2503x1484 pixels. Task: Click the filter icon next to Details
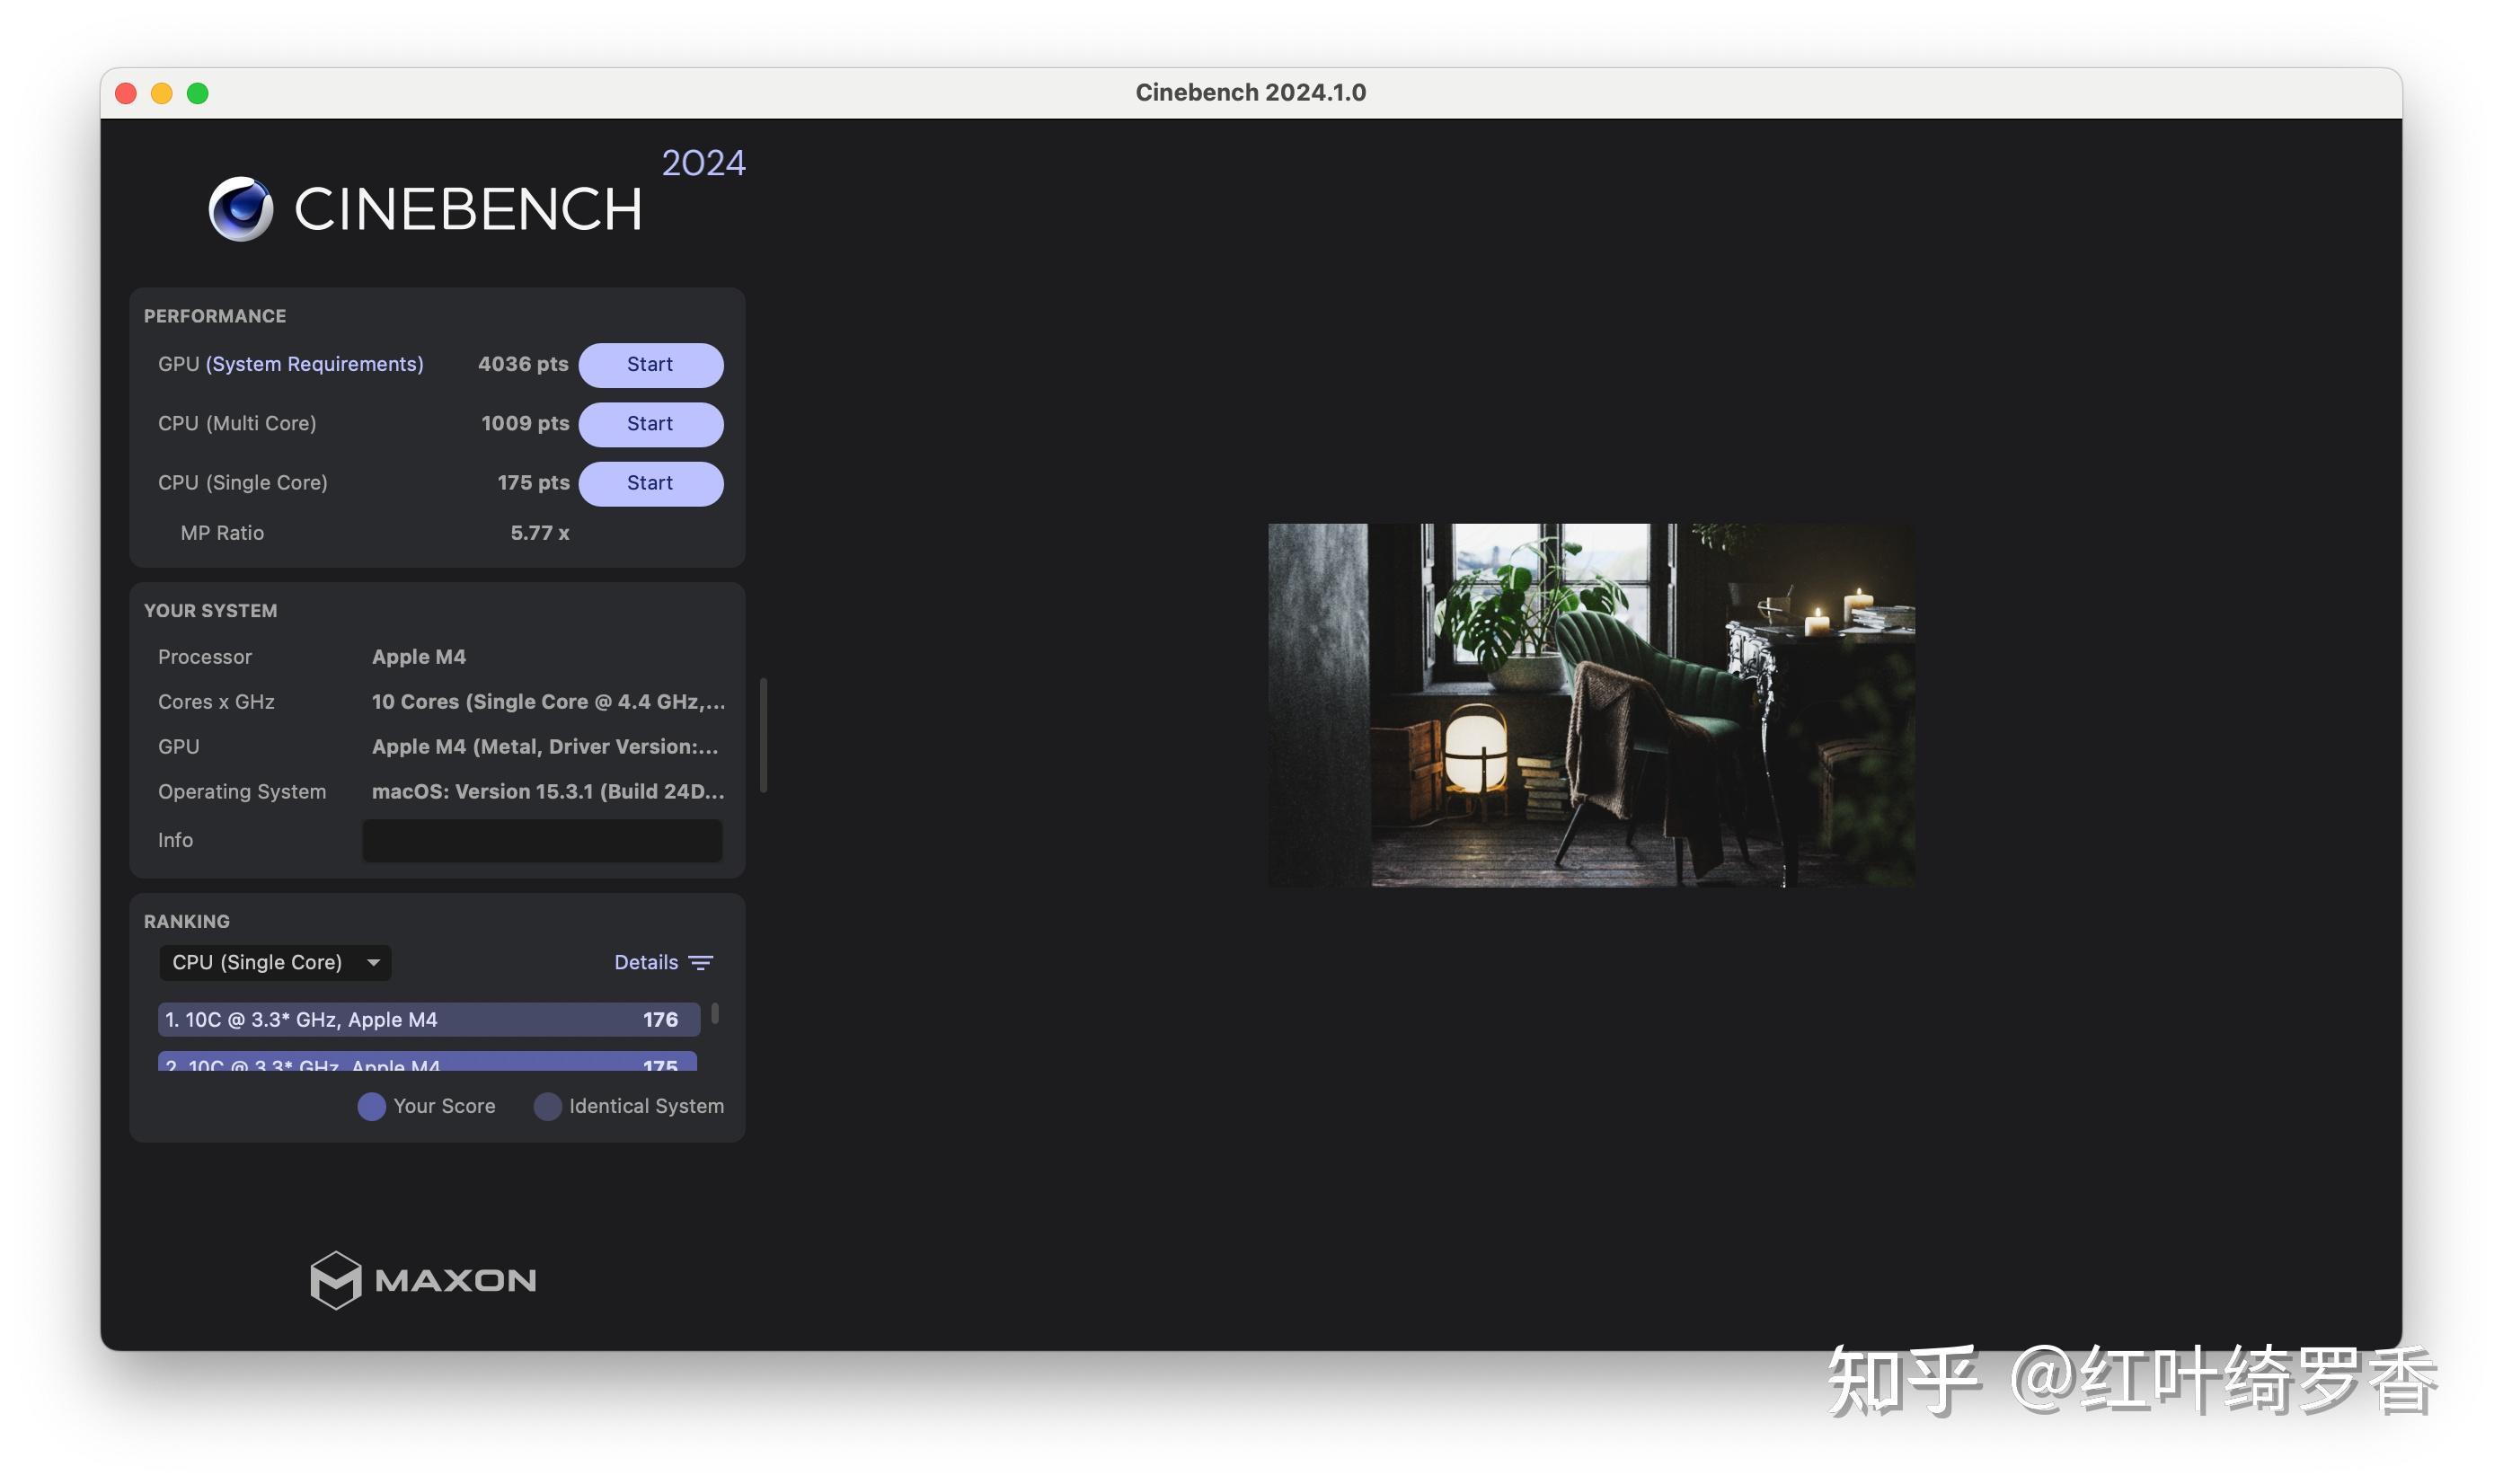pos(701,962)
